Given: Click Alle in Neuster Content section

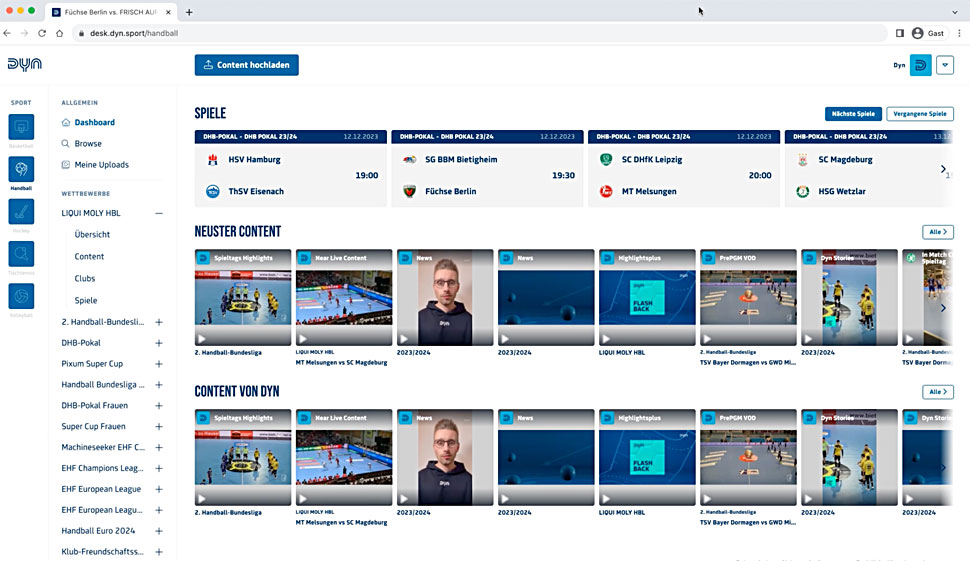Looking at the screenshot, I should click(938, 232).
